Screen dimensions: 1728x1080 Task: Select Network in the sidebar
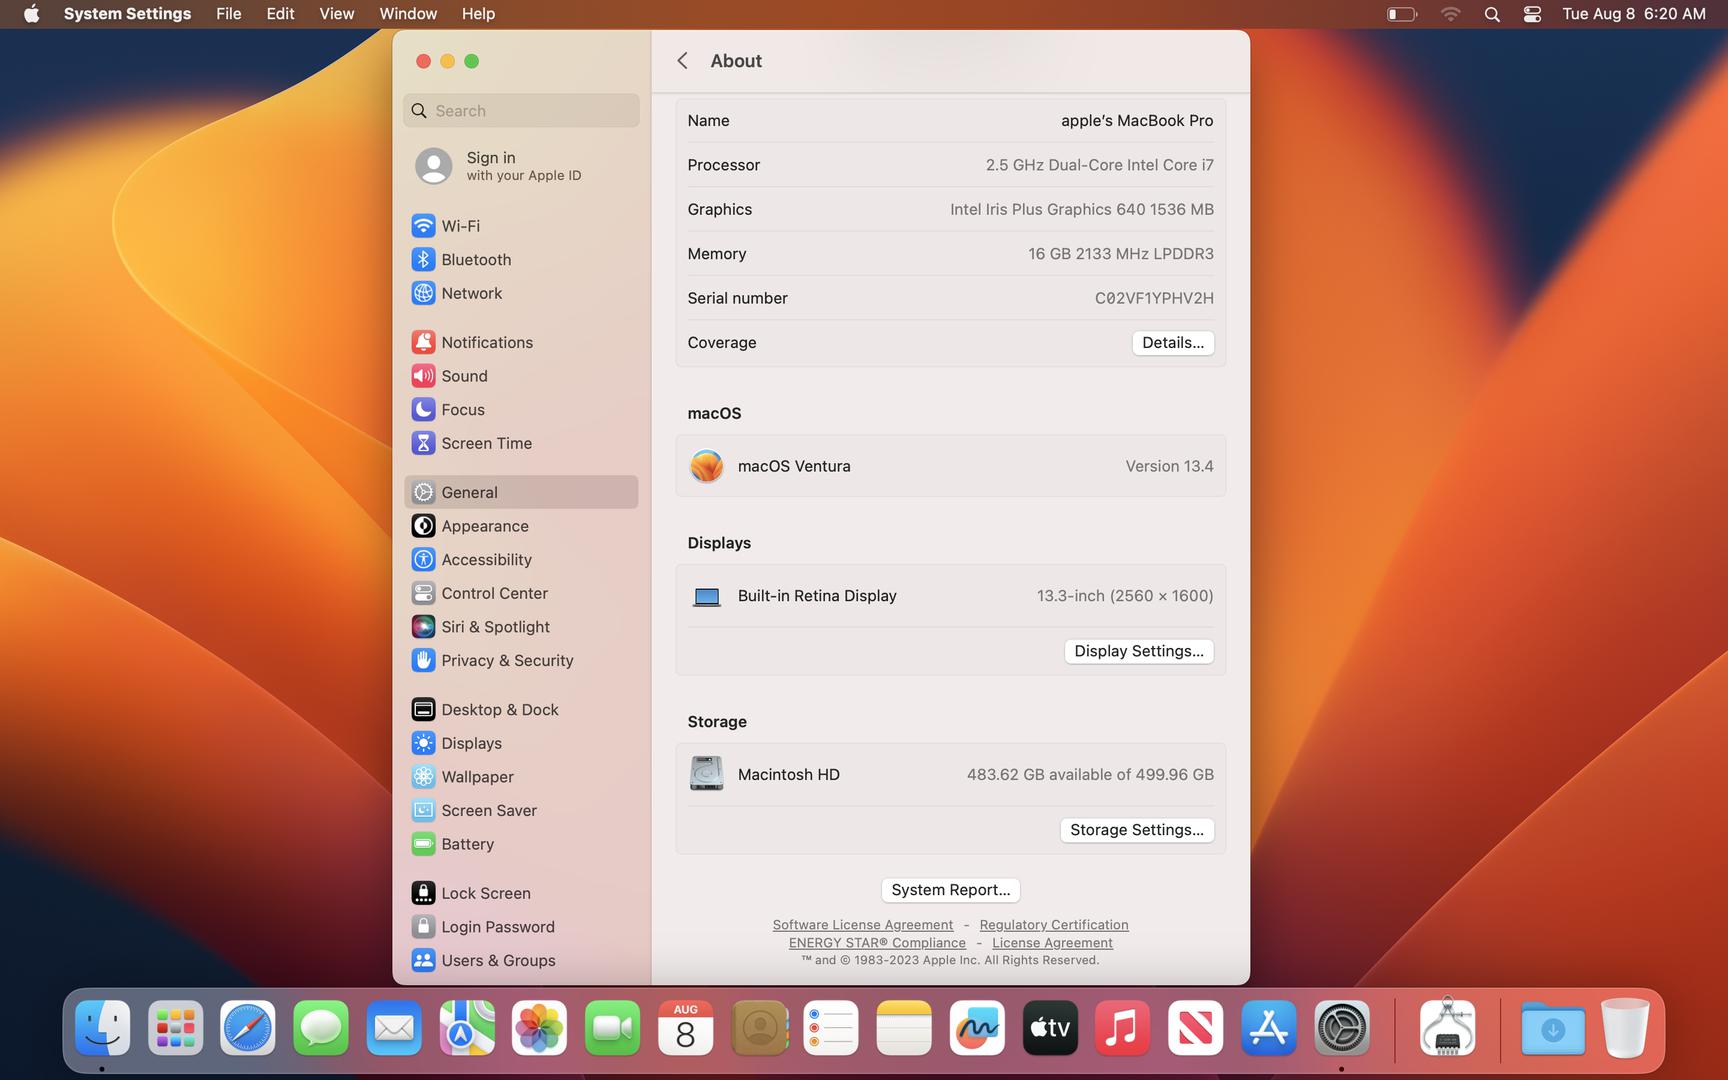click(520, 293)
